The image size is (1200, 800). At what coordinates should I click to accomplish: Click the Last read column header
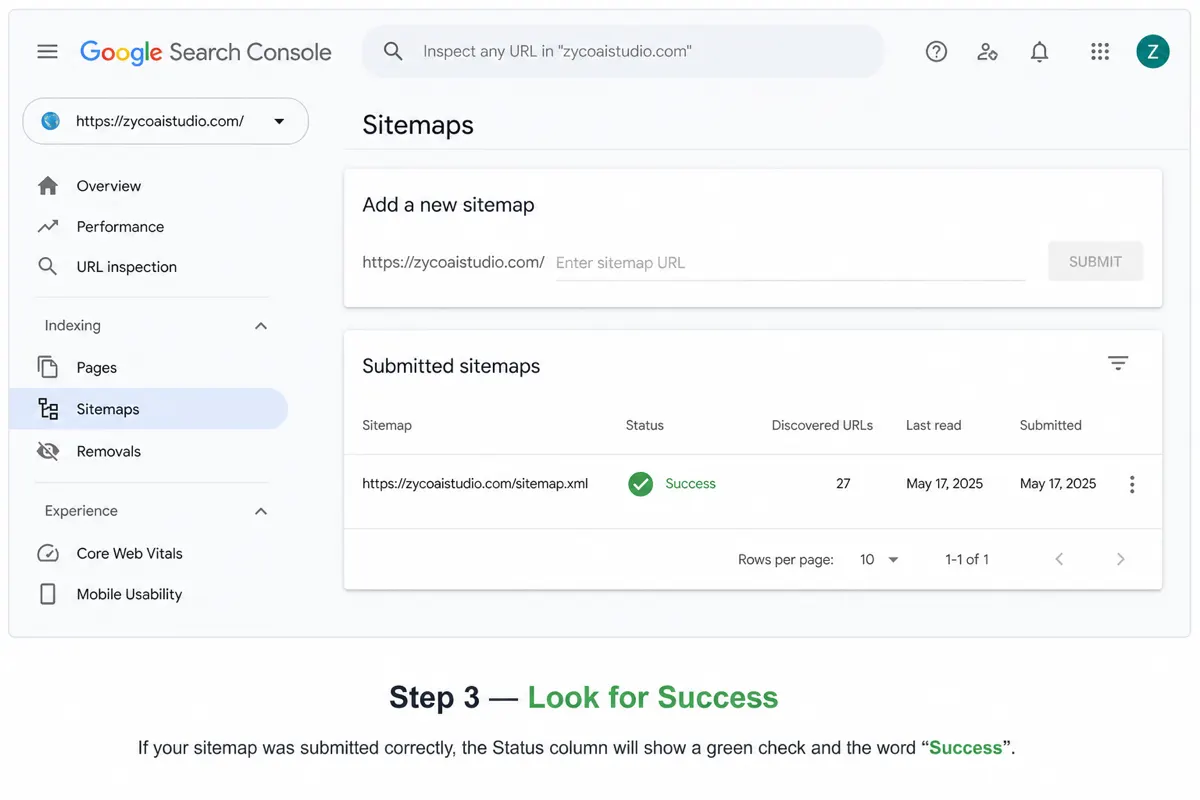pos(934,425)
